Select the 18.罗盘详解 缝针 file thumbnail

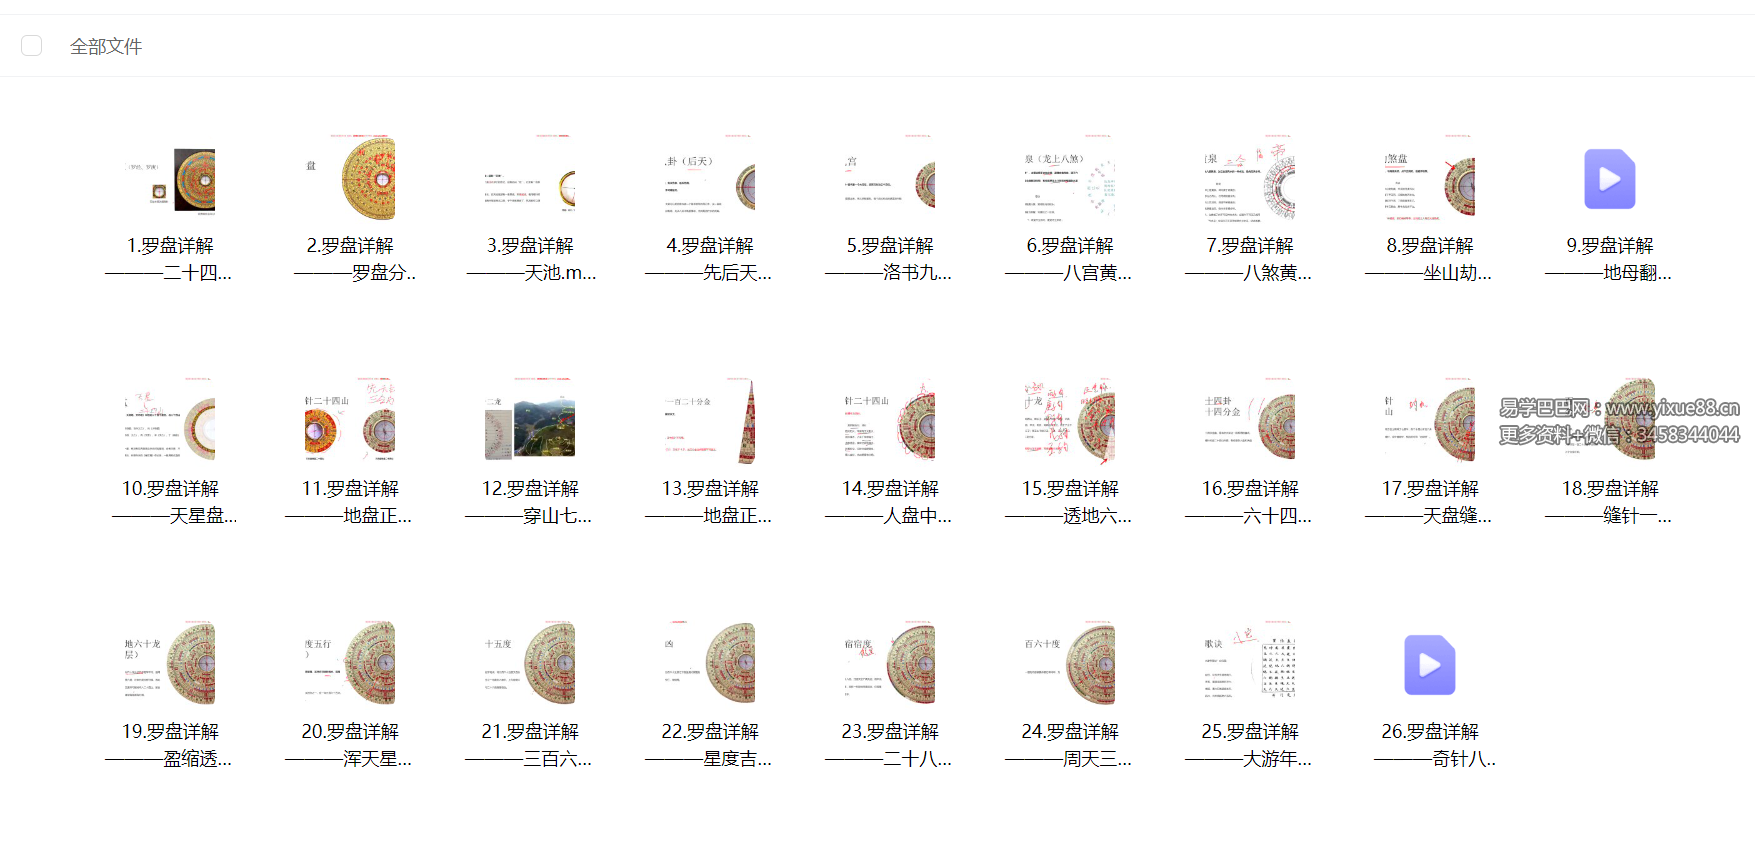[x=1609, y=422]
